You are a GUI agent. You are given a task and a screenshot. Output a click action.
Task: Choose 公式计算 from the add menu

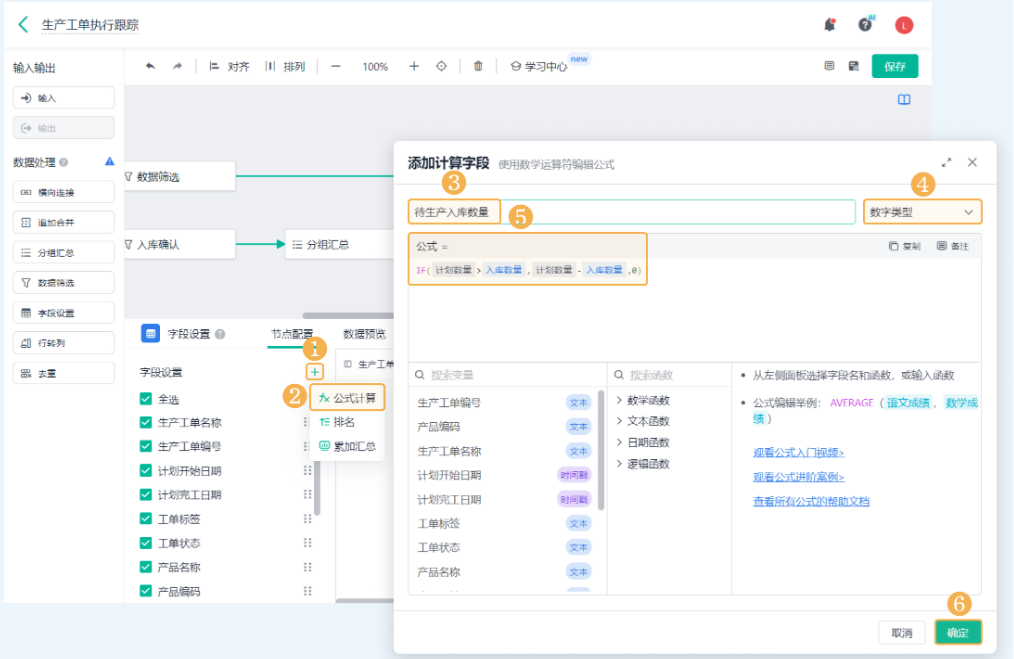pyautogui.click(x=347, y=398)
